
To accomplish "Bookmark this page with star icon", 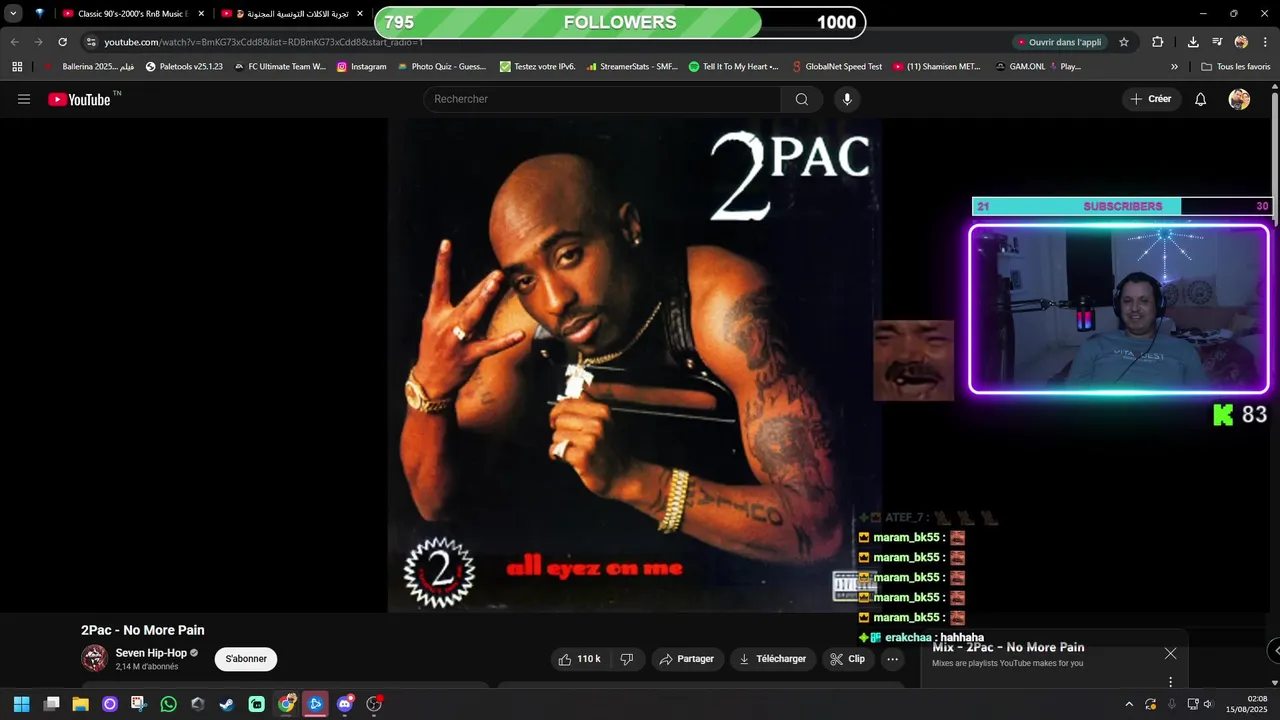I will [x=1124, y=42].
